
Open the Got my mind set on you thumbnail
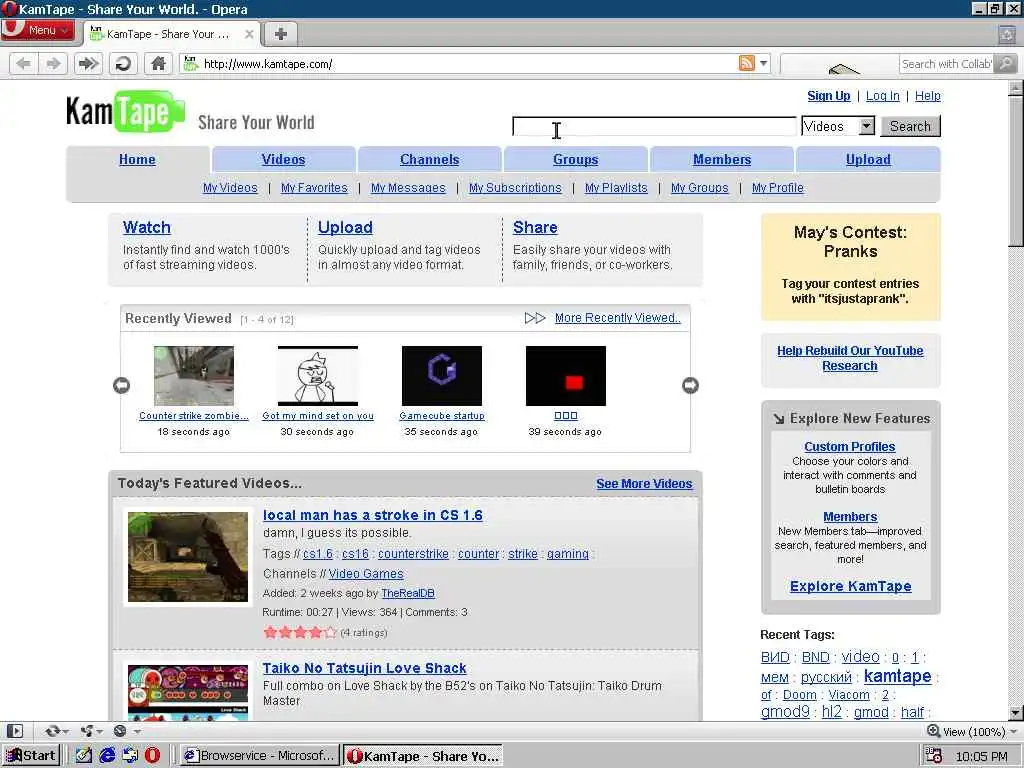tap(318, 376)
